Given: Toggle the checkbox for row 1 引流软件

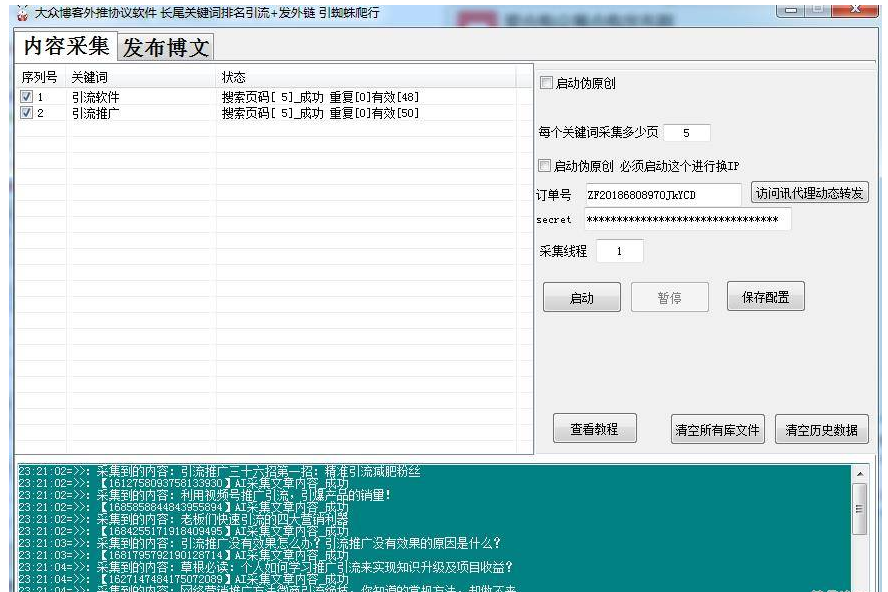Looking at the screenshot, I should 27,97.
